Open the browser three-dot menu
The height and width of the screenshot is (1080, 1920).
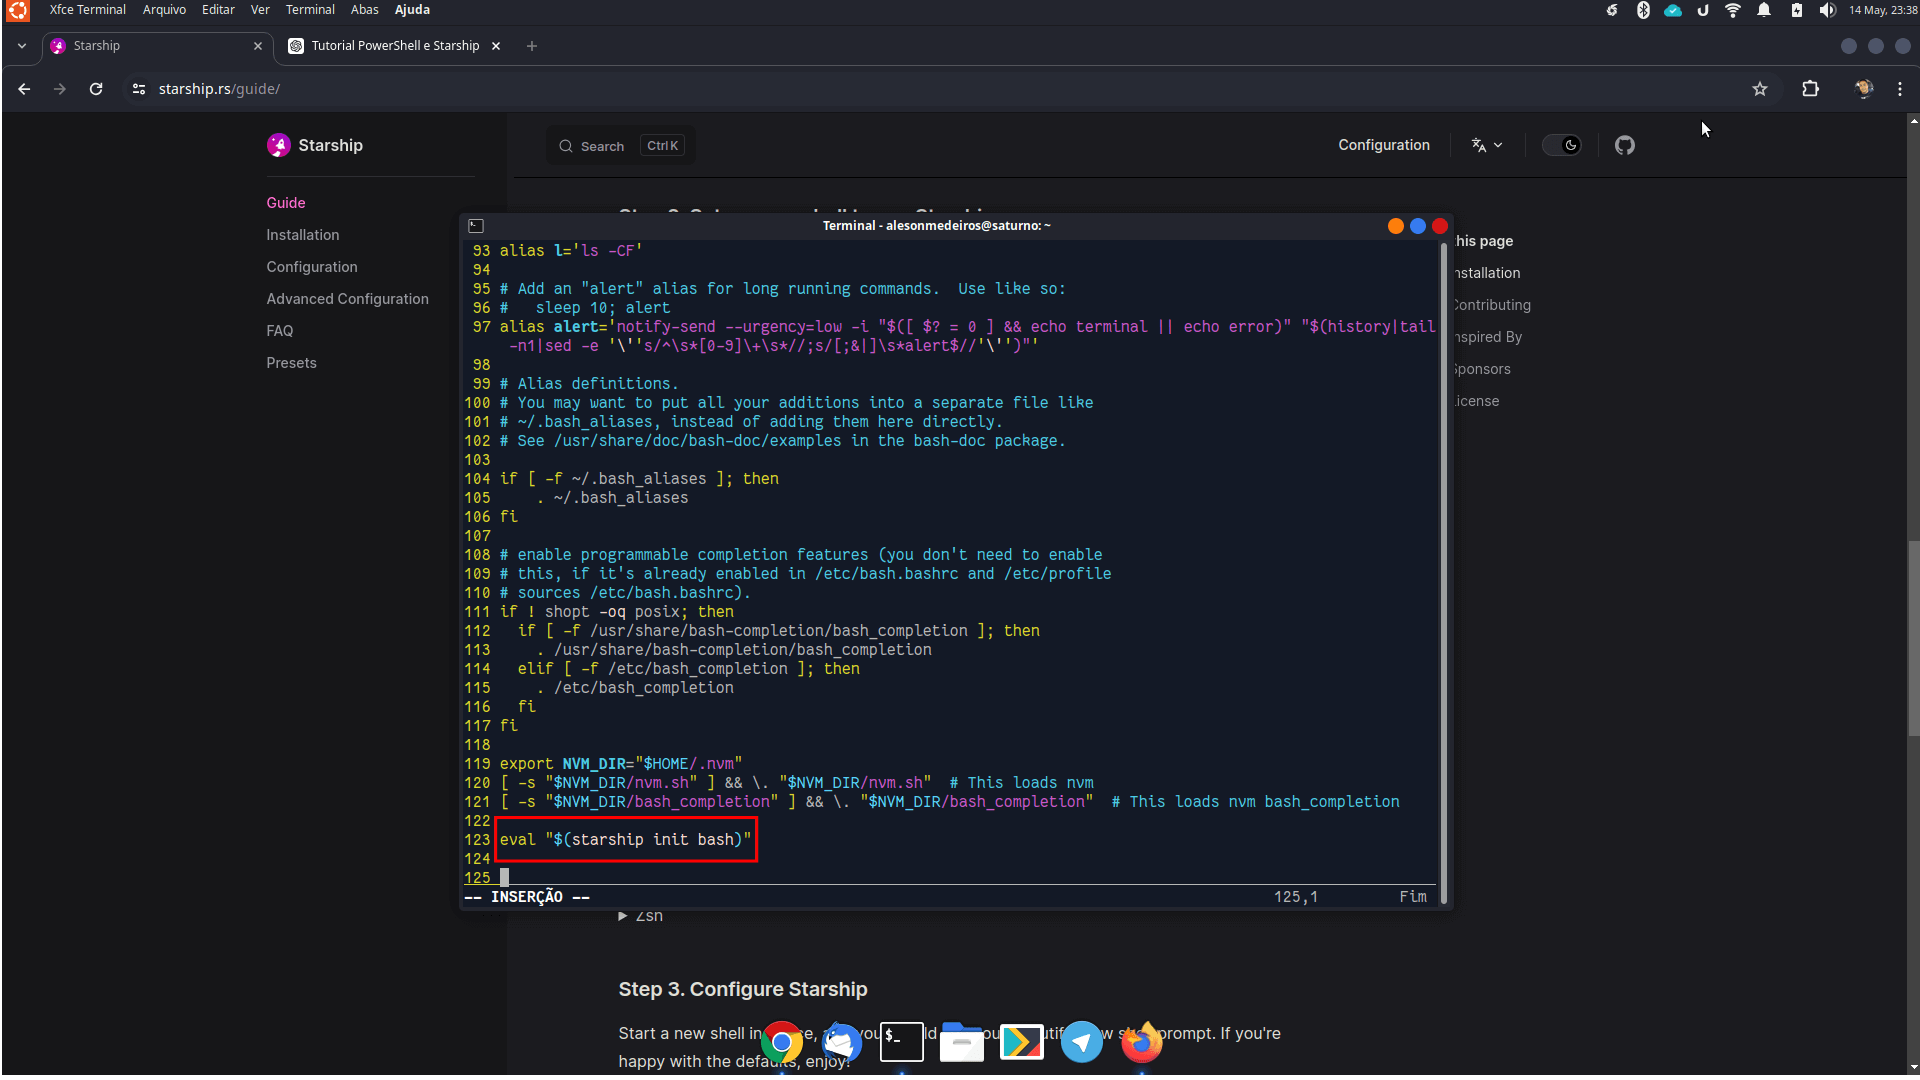coord(1900,89)
